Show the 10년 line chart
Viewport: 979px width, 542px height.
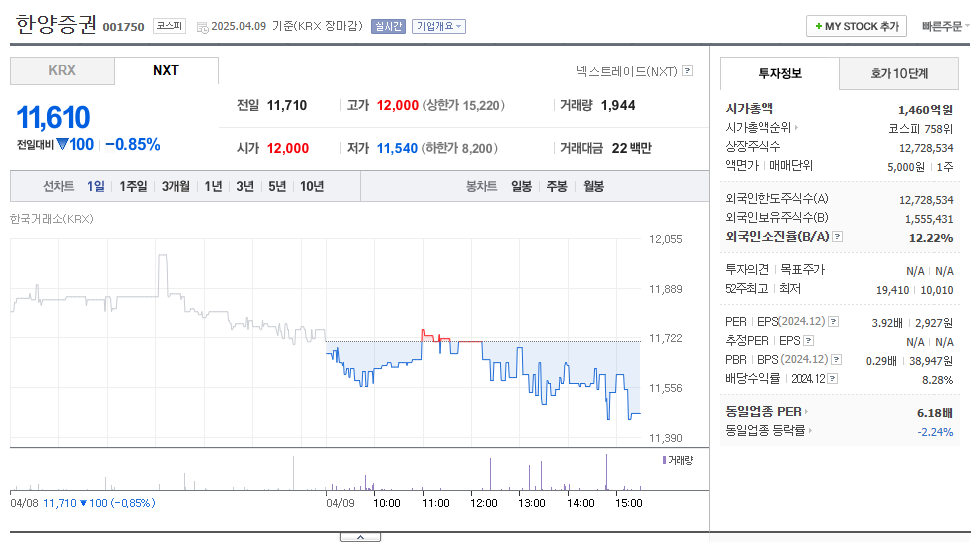click(312, 186)
